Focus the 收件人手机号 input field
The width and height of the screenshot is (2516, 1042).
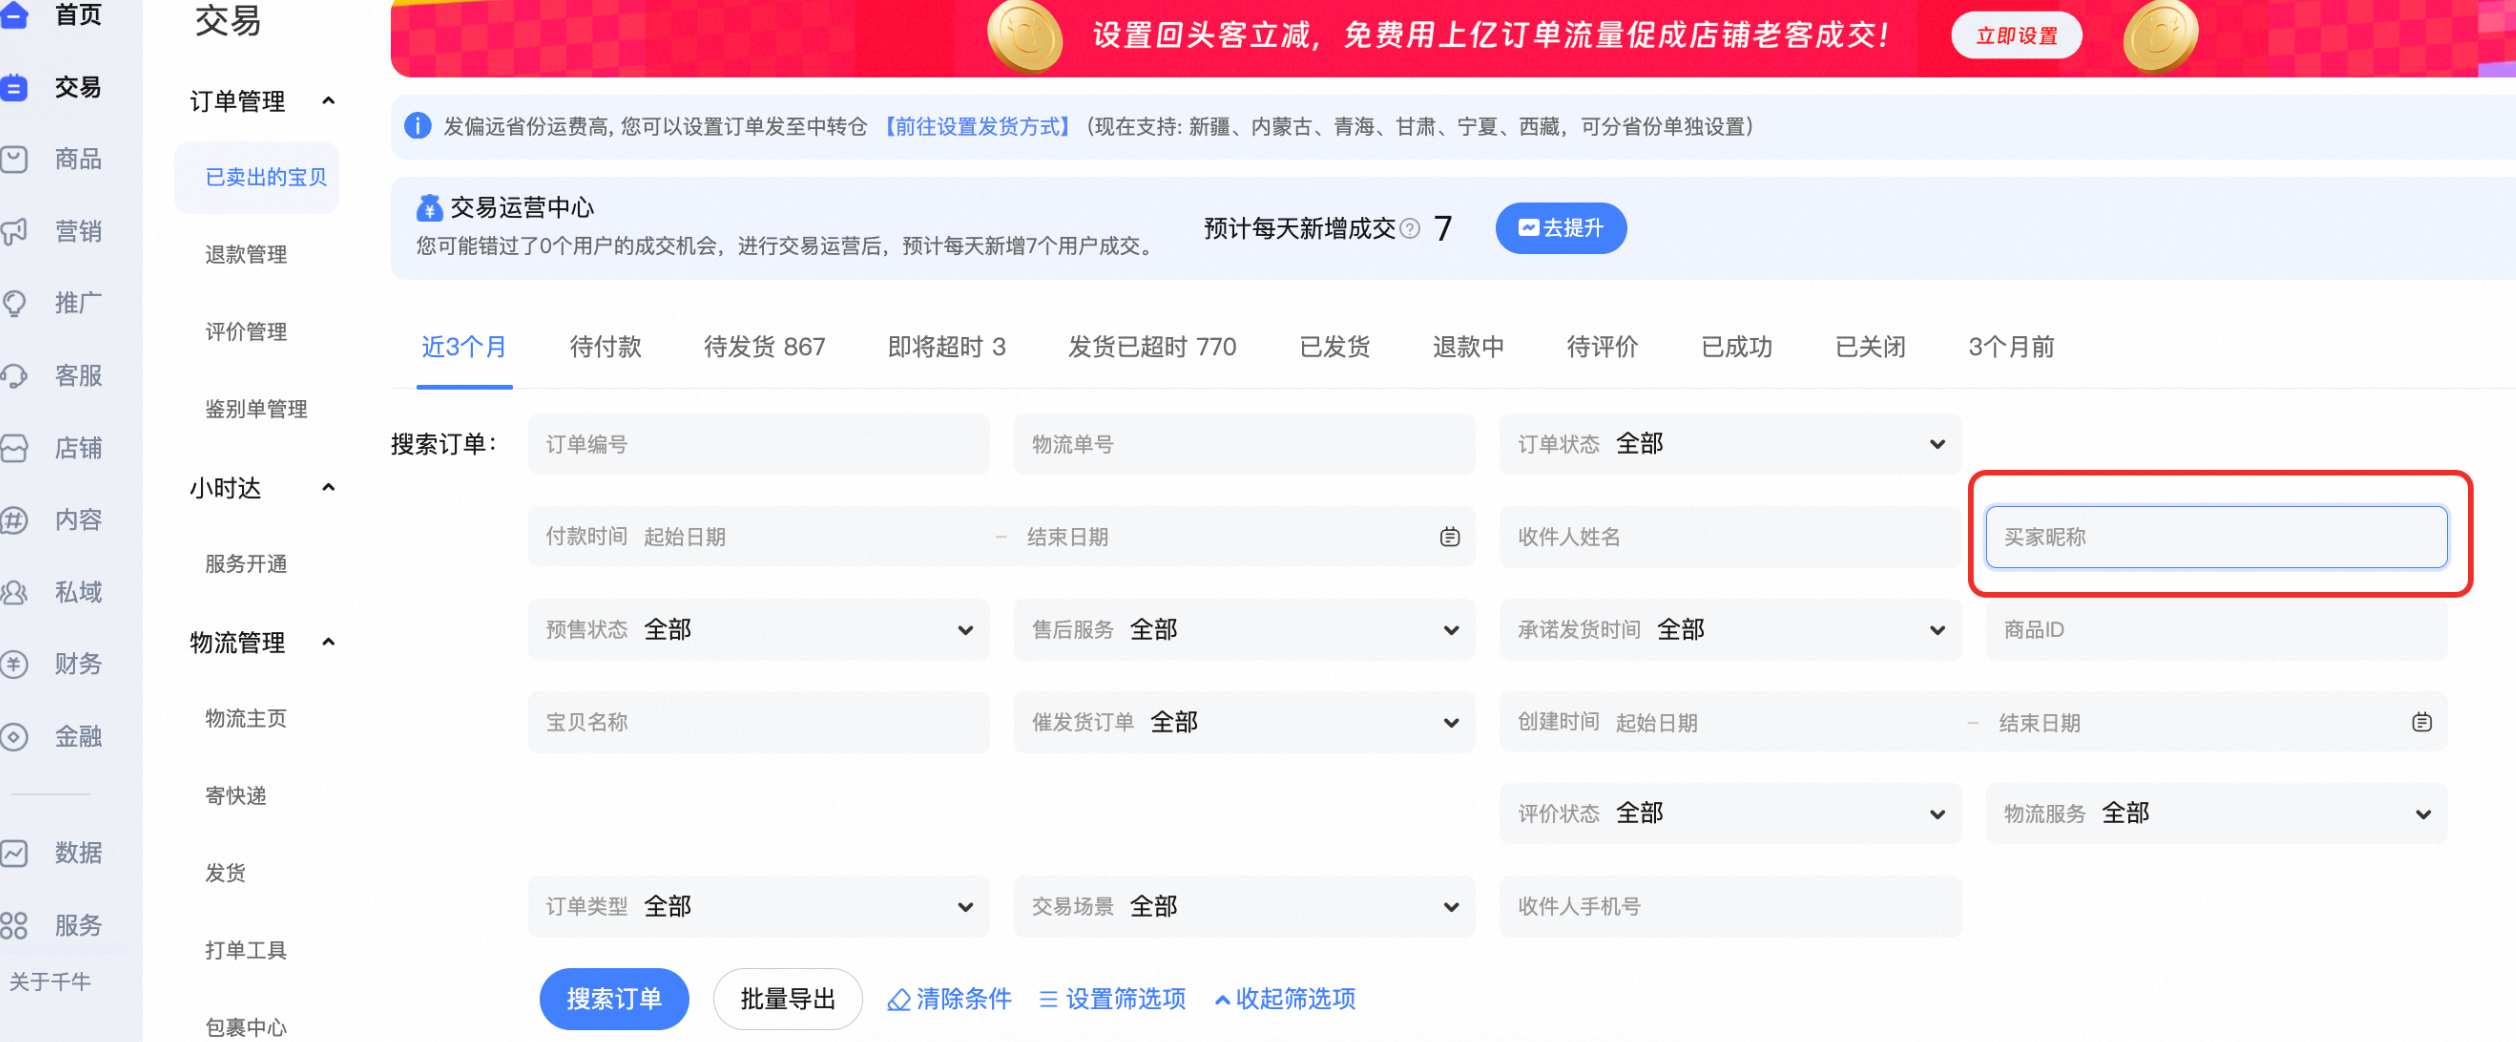point(1730,907)
